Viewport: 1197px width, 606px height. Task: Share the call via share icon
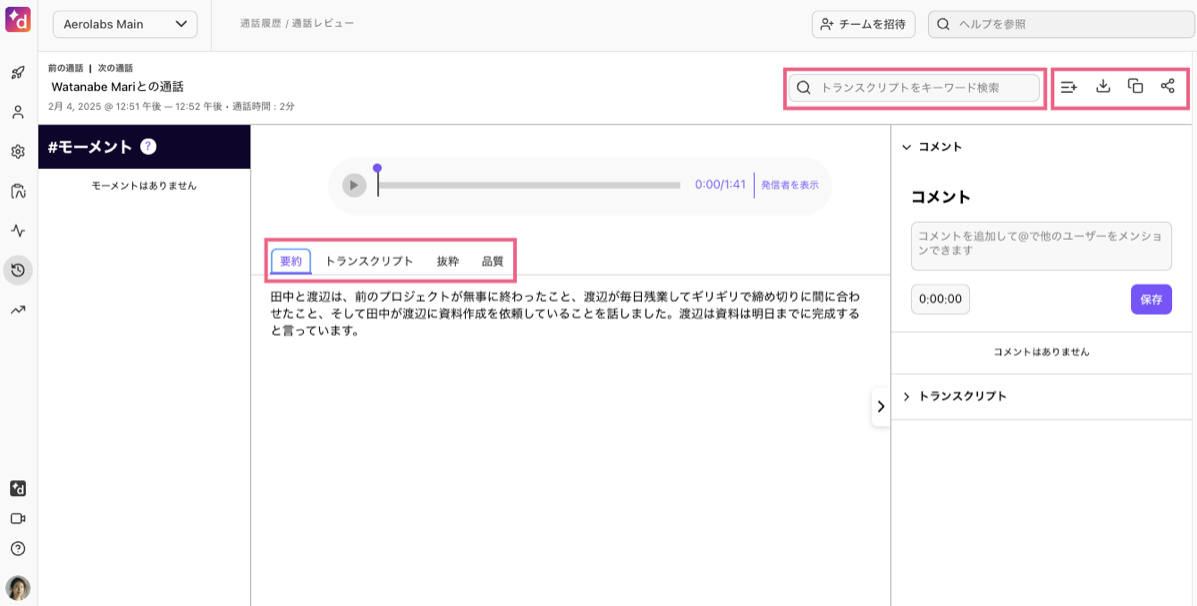tap(1167, 87)
